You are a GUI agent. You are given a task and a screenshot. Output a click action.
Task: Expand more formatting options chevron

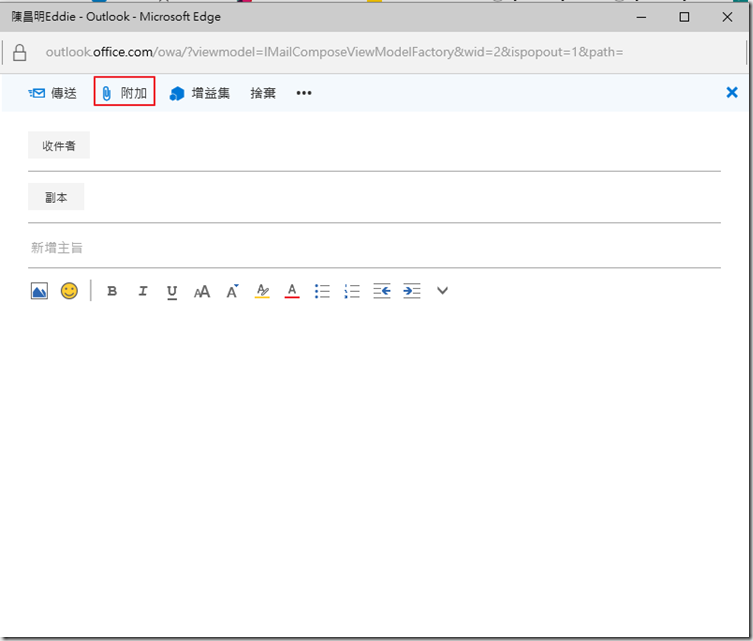[x=442, y=291]
